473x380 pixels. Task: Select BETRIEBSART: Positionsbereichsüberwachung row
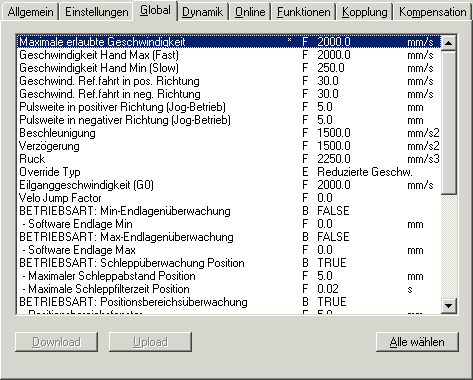229,302
